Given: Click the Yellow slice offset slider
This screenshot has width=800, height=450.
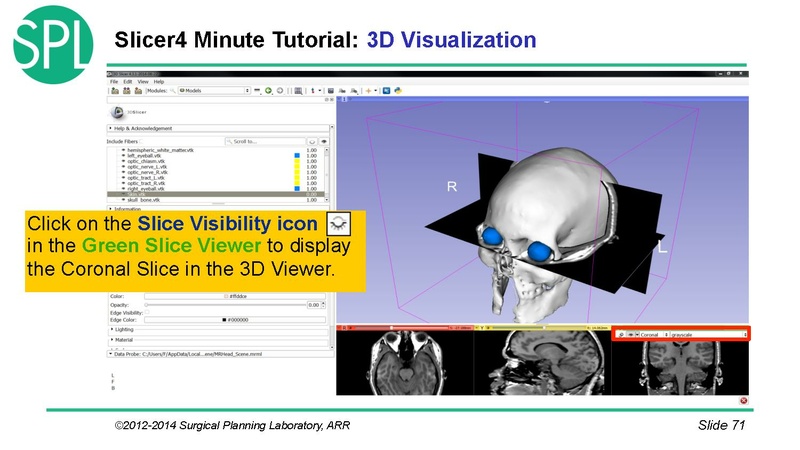Looking at the screenshot, I should (538, 328).
